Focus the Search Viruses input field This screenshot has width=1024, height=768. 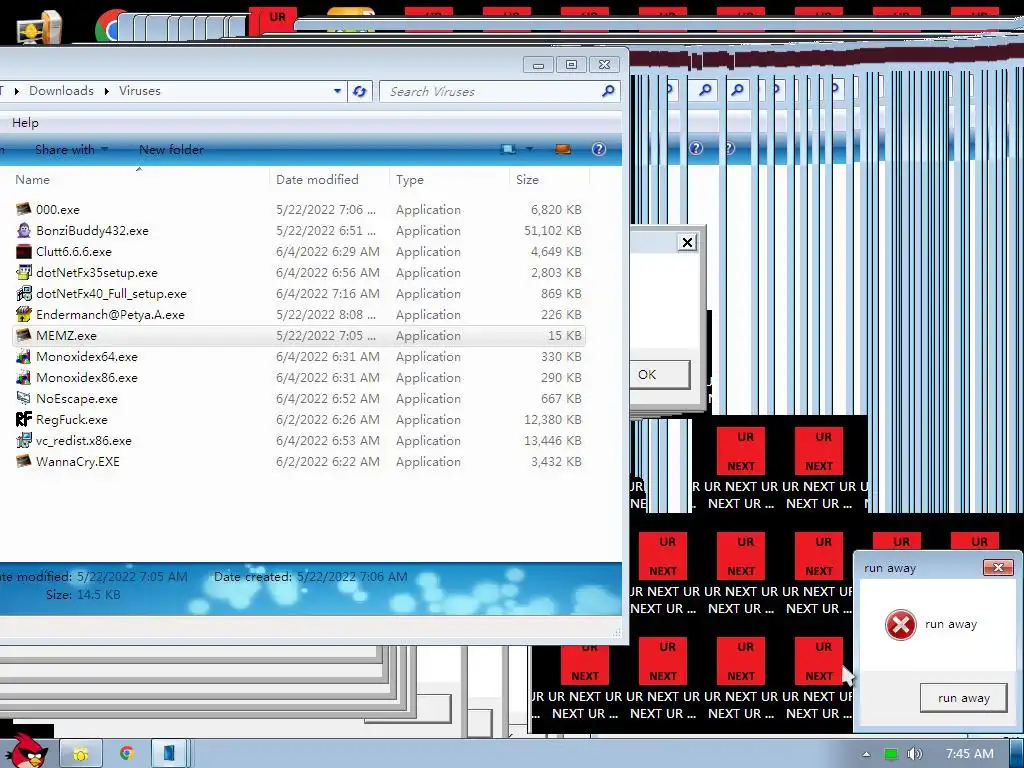pyautogui.click(x=490, y=91)
